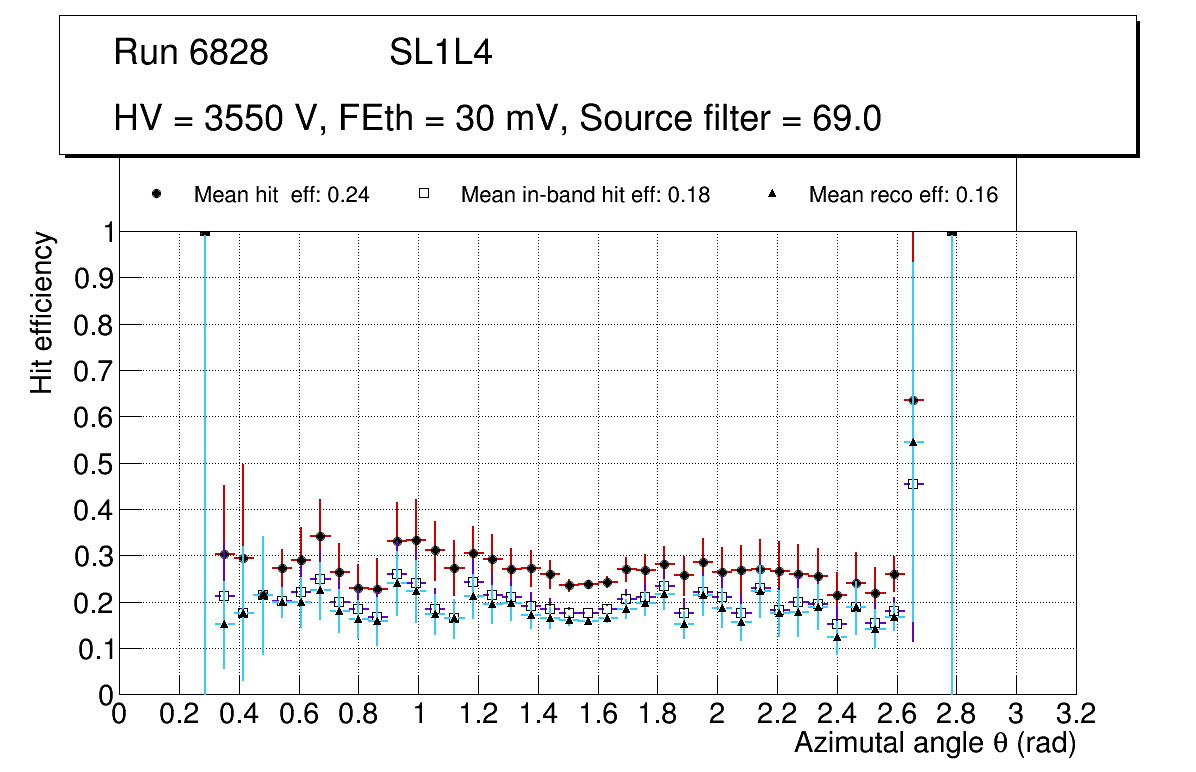Click the top data point at 2.8 rad
The image size is (1196, 772).
tap(952, 232)
